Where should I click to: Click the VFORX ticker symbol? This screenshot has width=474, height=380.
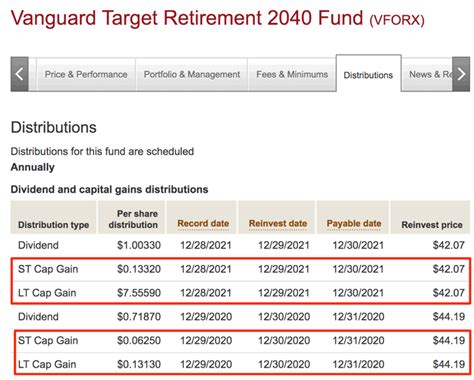click(x=397, y=20)
